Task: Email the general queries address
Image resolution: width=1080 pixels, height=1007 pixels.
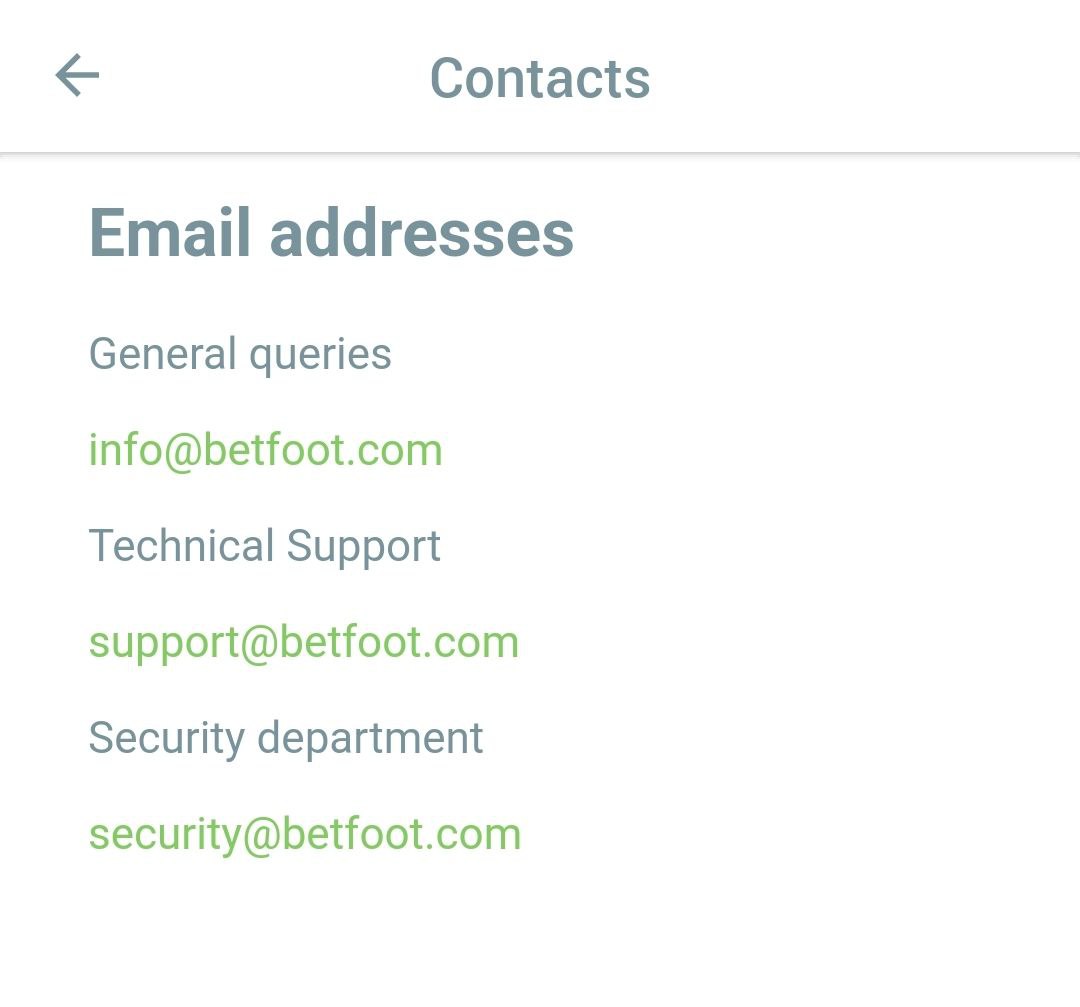Action: click(265, 450)
